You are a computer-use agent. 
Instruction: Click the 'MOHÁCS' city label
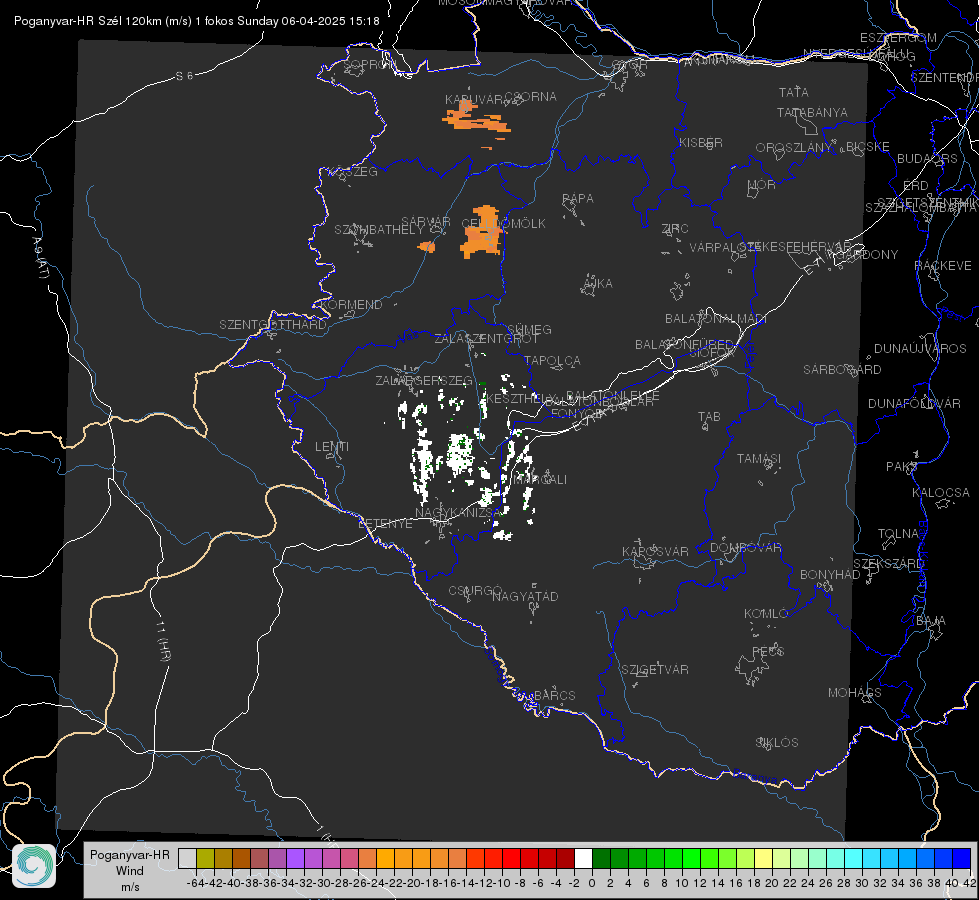[x=854, y=693]
